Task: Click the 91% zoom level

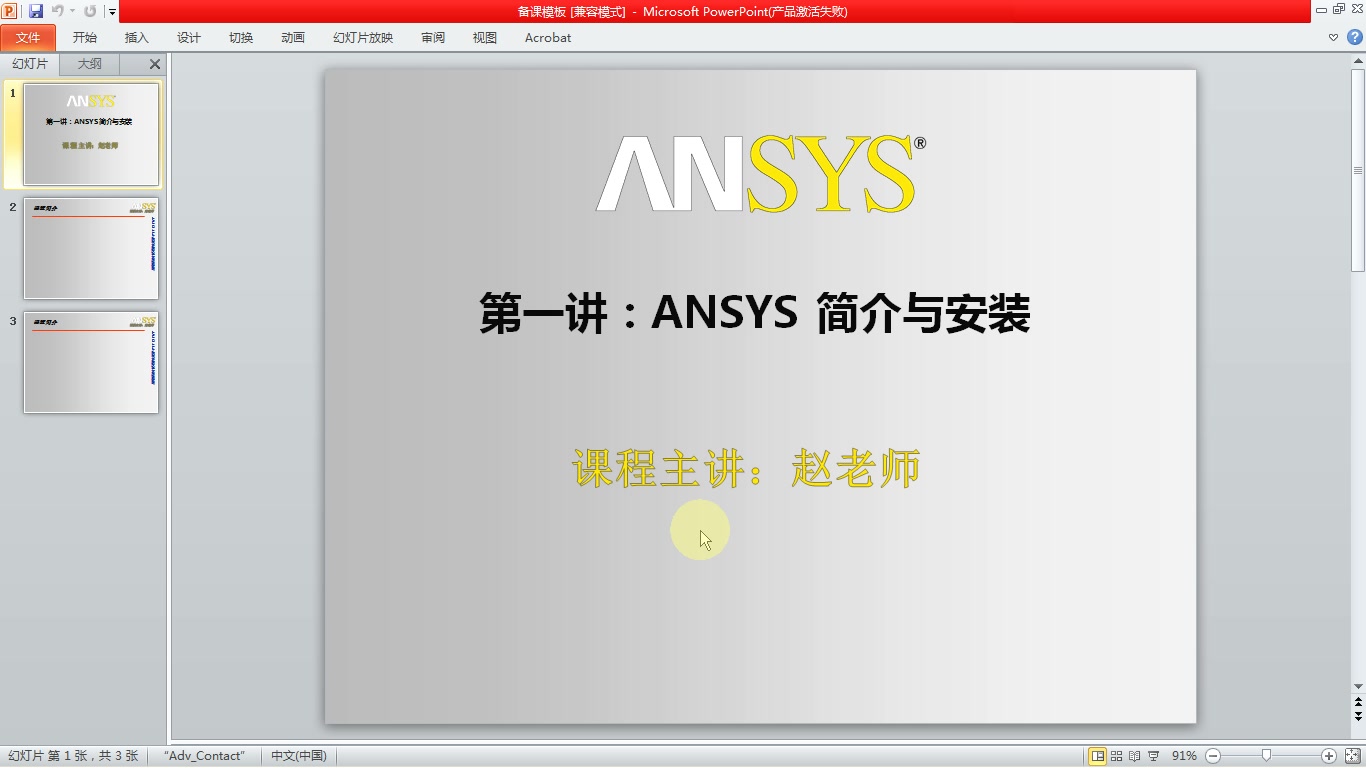Action: pyautogui.click(x=1184, y=756)
